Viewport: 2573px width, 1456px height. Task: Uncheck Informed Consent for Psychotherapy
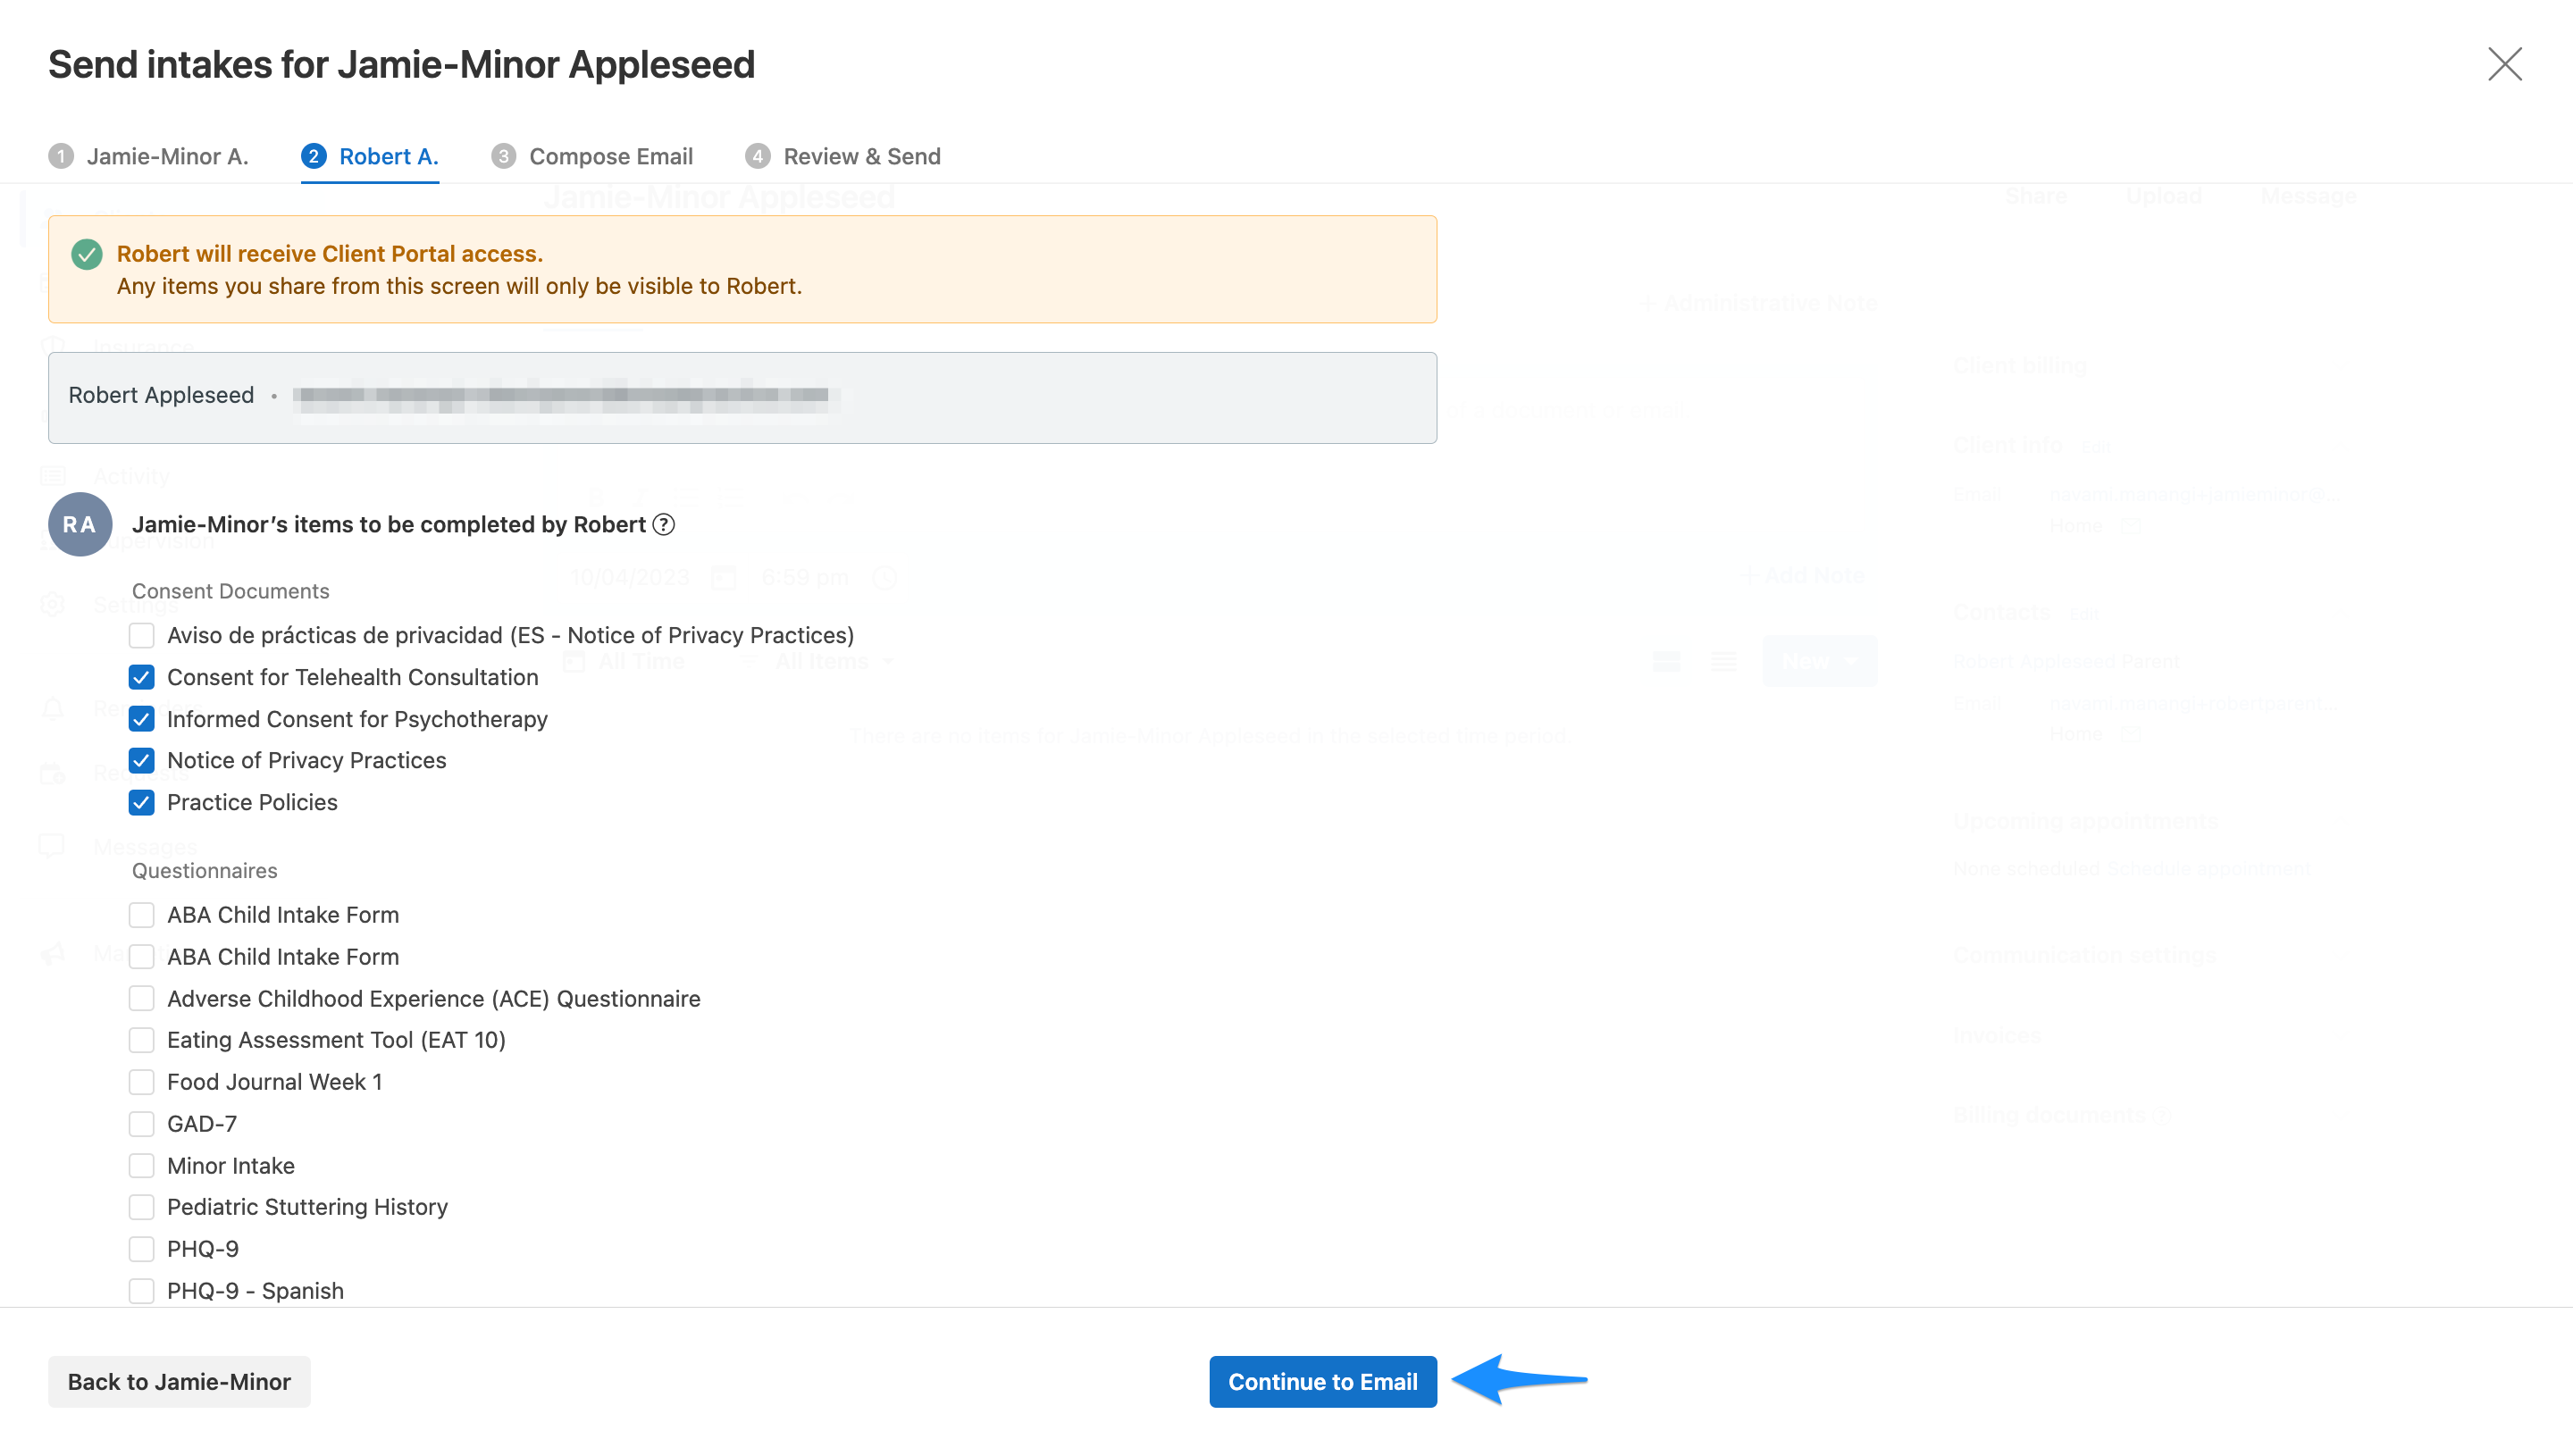(142, 719)
